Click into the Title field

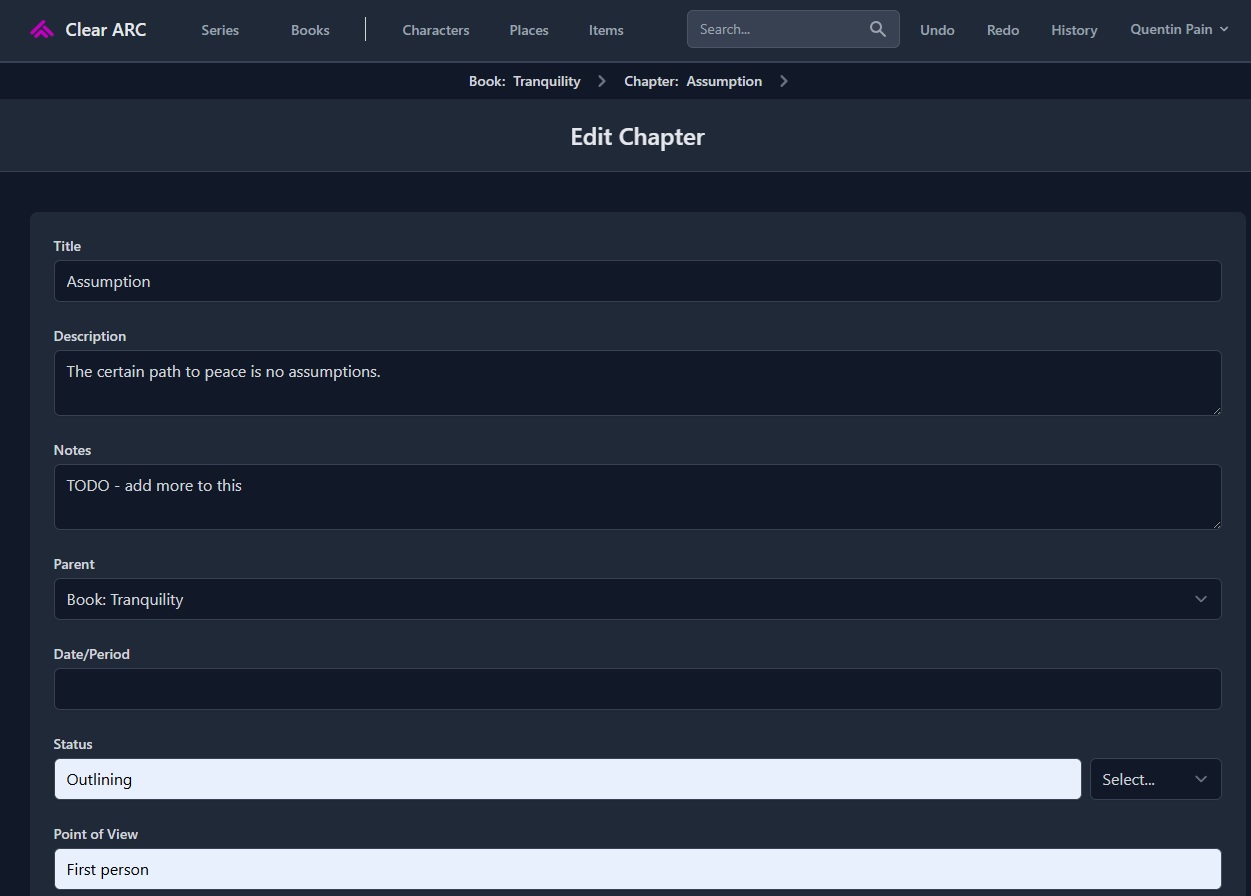click(637, 281)
